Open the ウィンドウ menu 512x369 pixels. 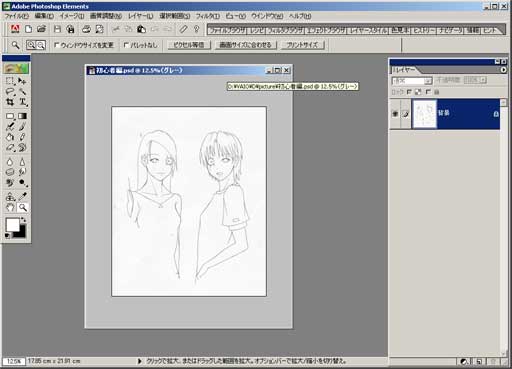[267, 16]
